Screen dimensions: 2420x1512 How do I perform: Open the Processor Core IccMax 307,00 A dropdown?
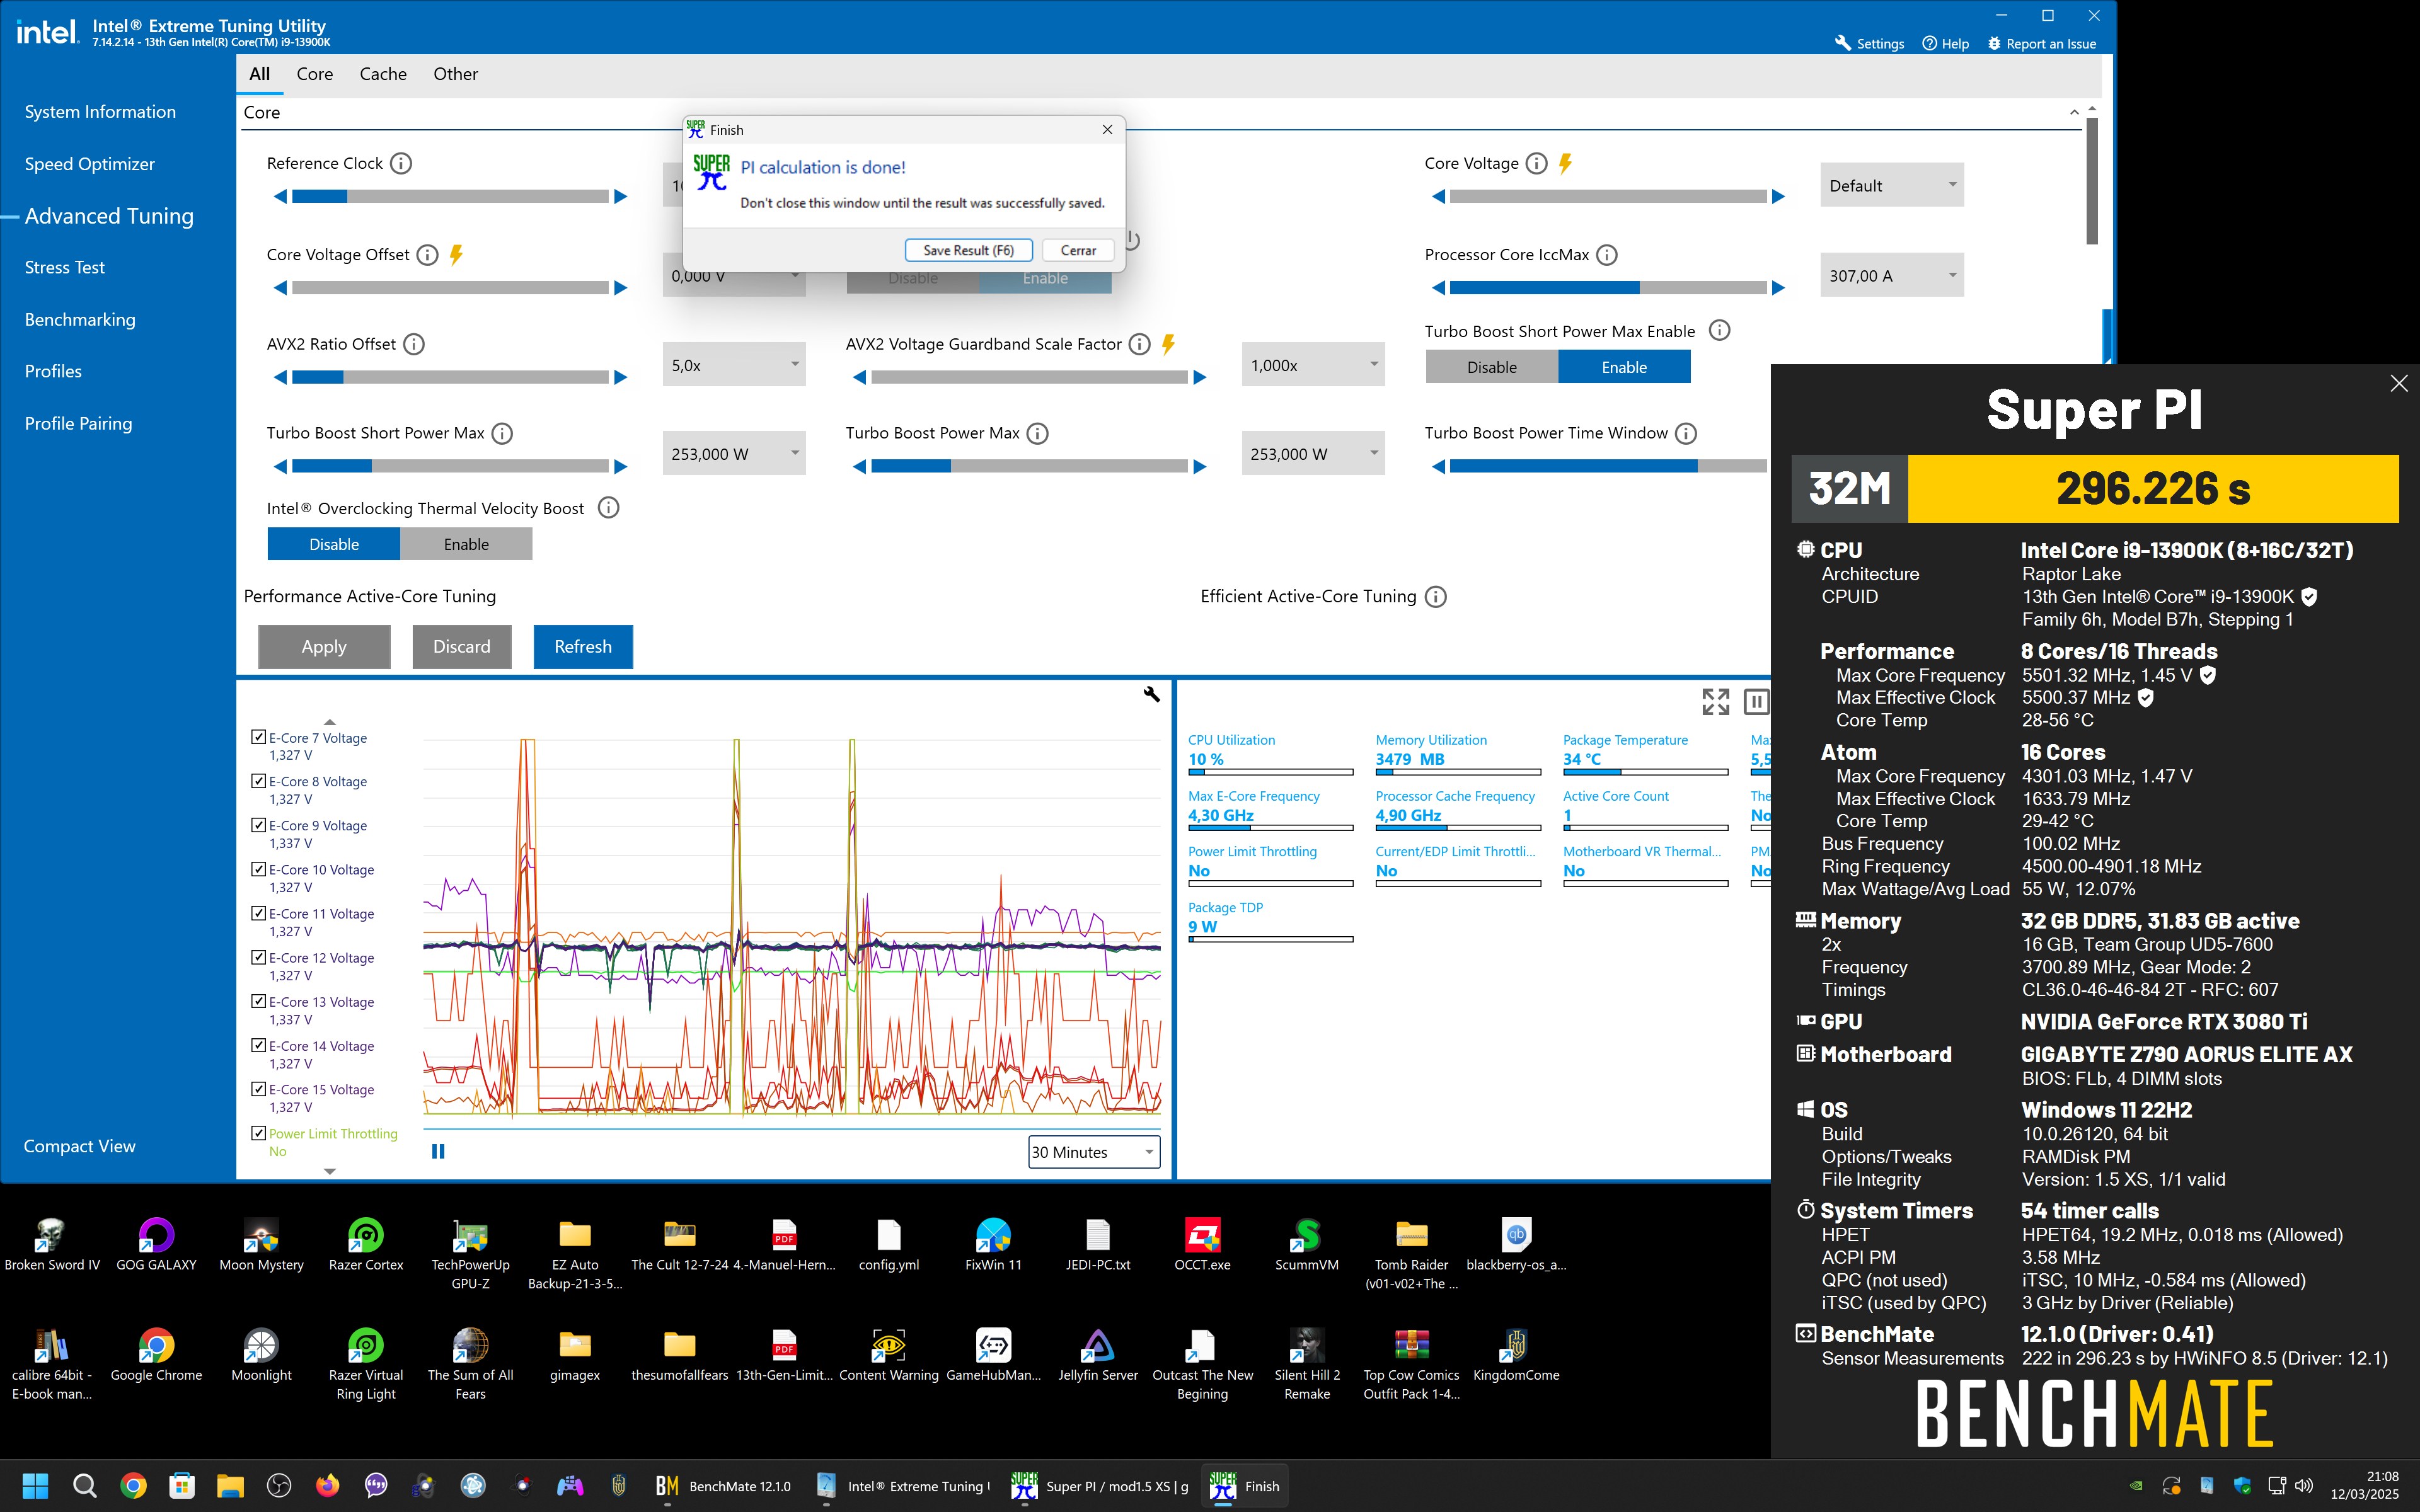click(x=1891, y=276)
